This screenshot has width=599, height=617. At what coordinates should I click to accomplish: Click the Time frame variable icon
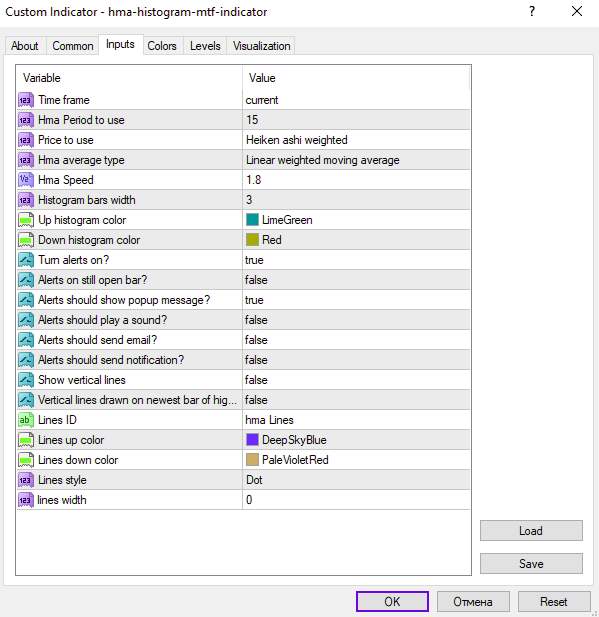click(x=26, y=100)
